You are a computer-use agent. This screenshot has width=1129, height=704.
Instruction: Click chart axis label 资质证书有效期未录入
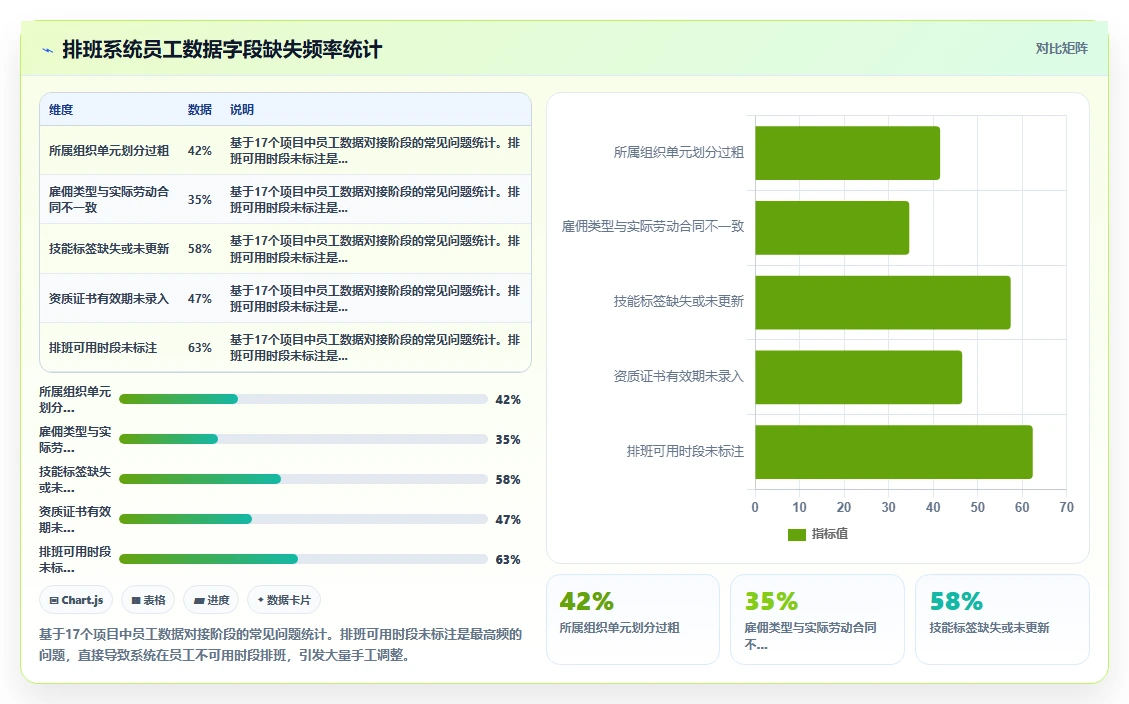(678, 376)
